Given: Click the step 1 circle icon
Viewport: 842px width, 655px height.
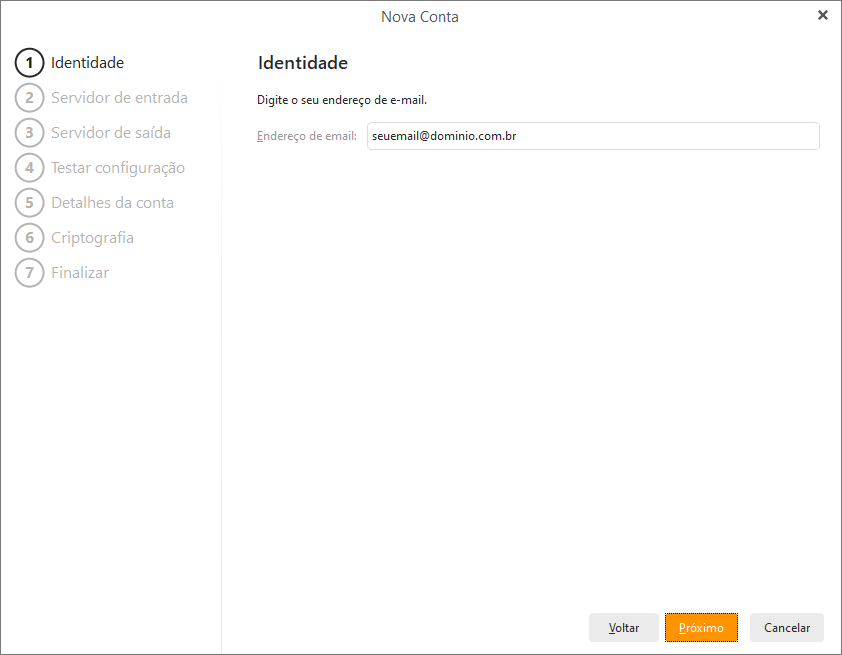Looking at the screenshot, I should coord(30,63).
